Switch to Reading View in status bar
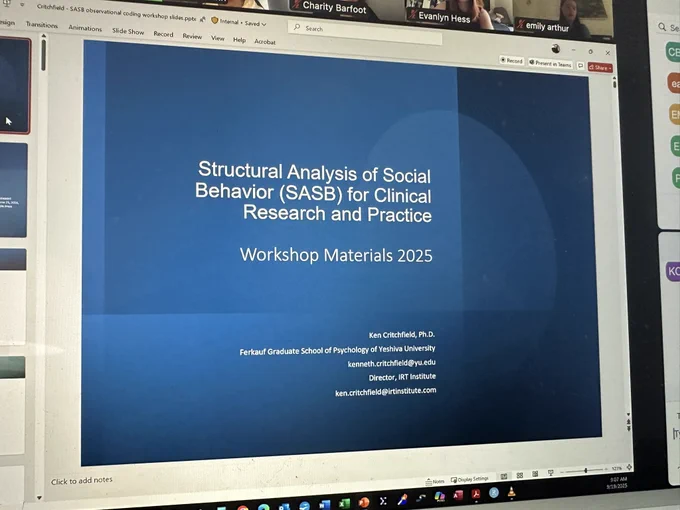This screenshot has height=510, width=680. pyautogui.click(x=535, y=474)
